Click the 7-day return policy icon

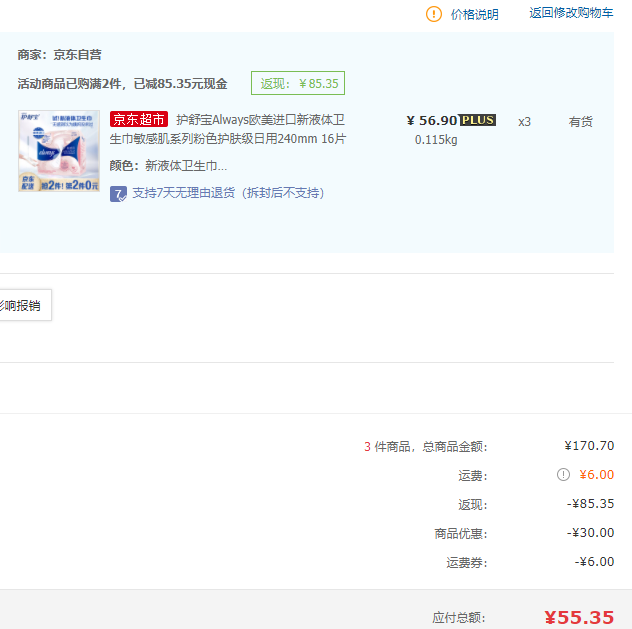(x=118, y=194)
